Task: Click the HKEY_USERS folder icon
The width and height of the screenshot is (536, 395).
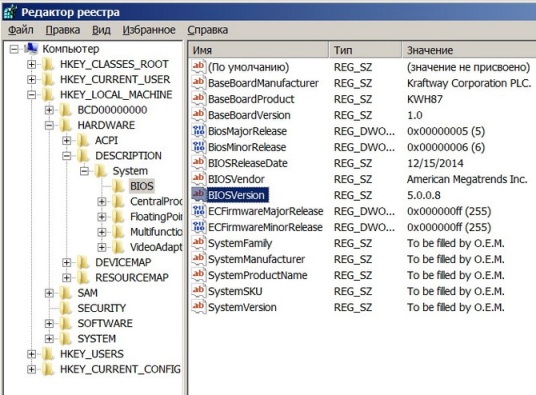Action: tap(48, 354)
